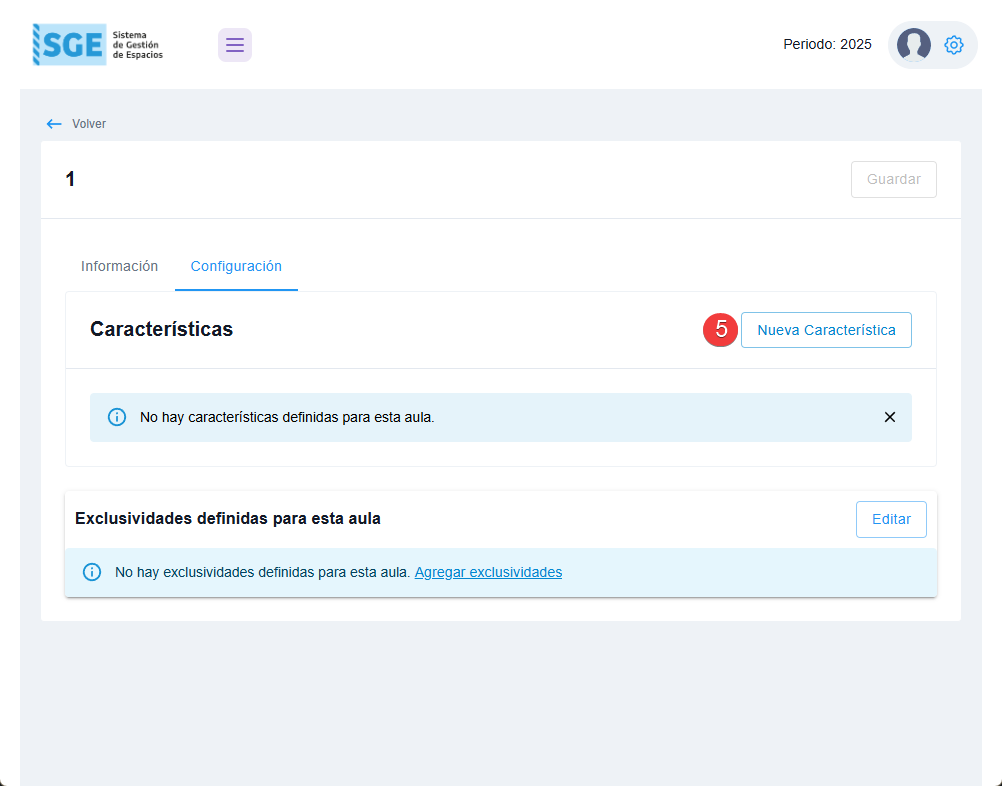Click the back arrow next to Volver
Image resolution: width=1002 pixels, height=786 pixels.
tap(54, 124)
